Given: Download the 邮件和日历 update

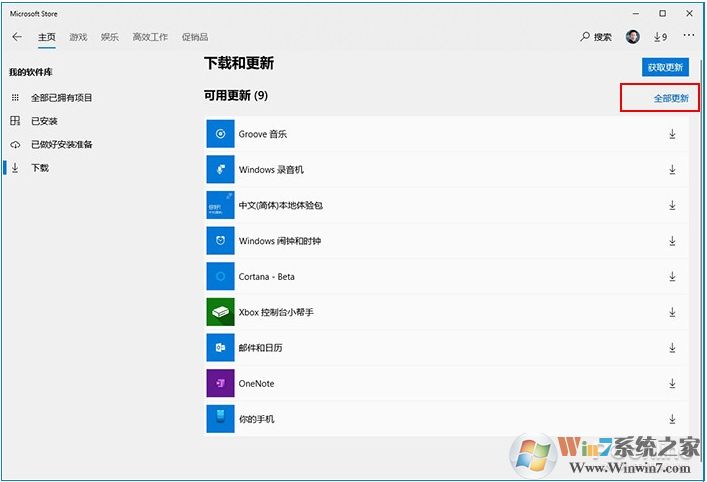Looking at the screenshot, I should (x=672, y=348).
